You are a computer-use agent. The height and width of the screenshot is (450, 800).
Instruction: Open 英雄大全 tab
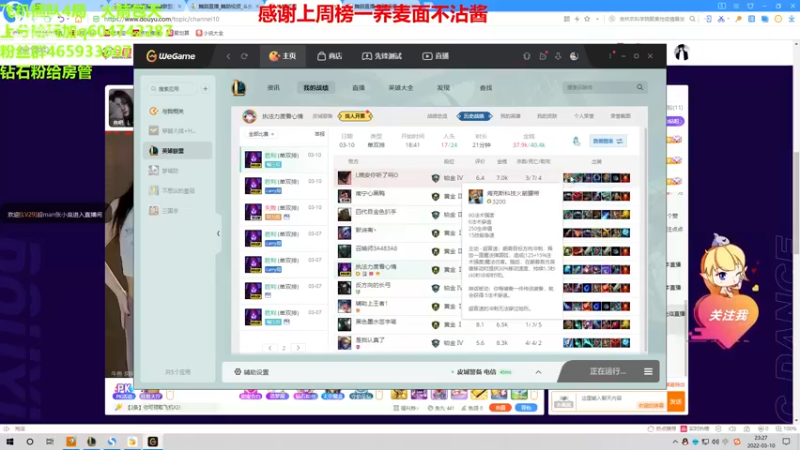[401, 88]
